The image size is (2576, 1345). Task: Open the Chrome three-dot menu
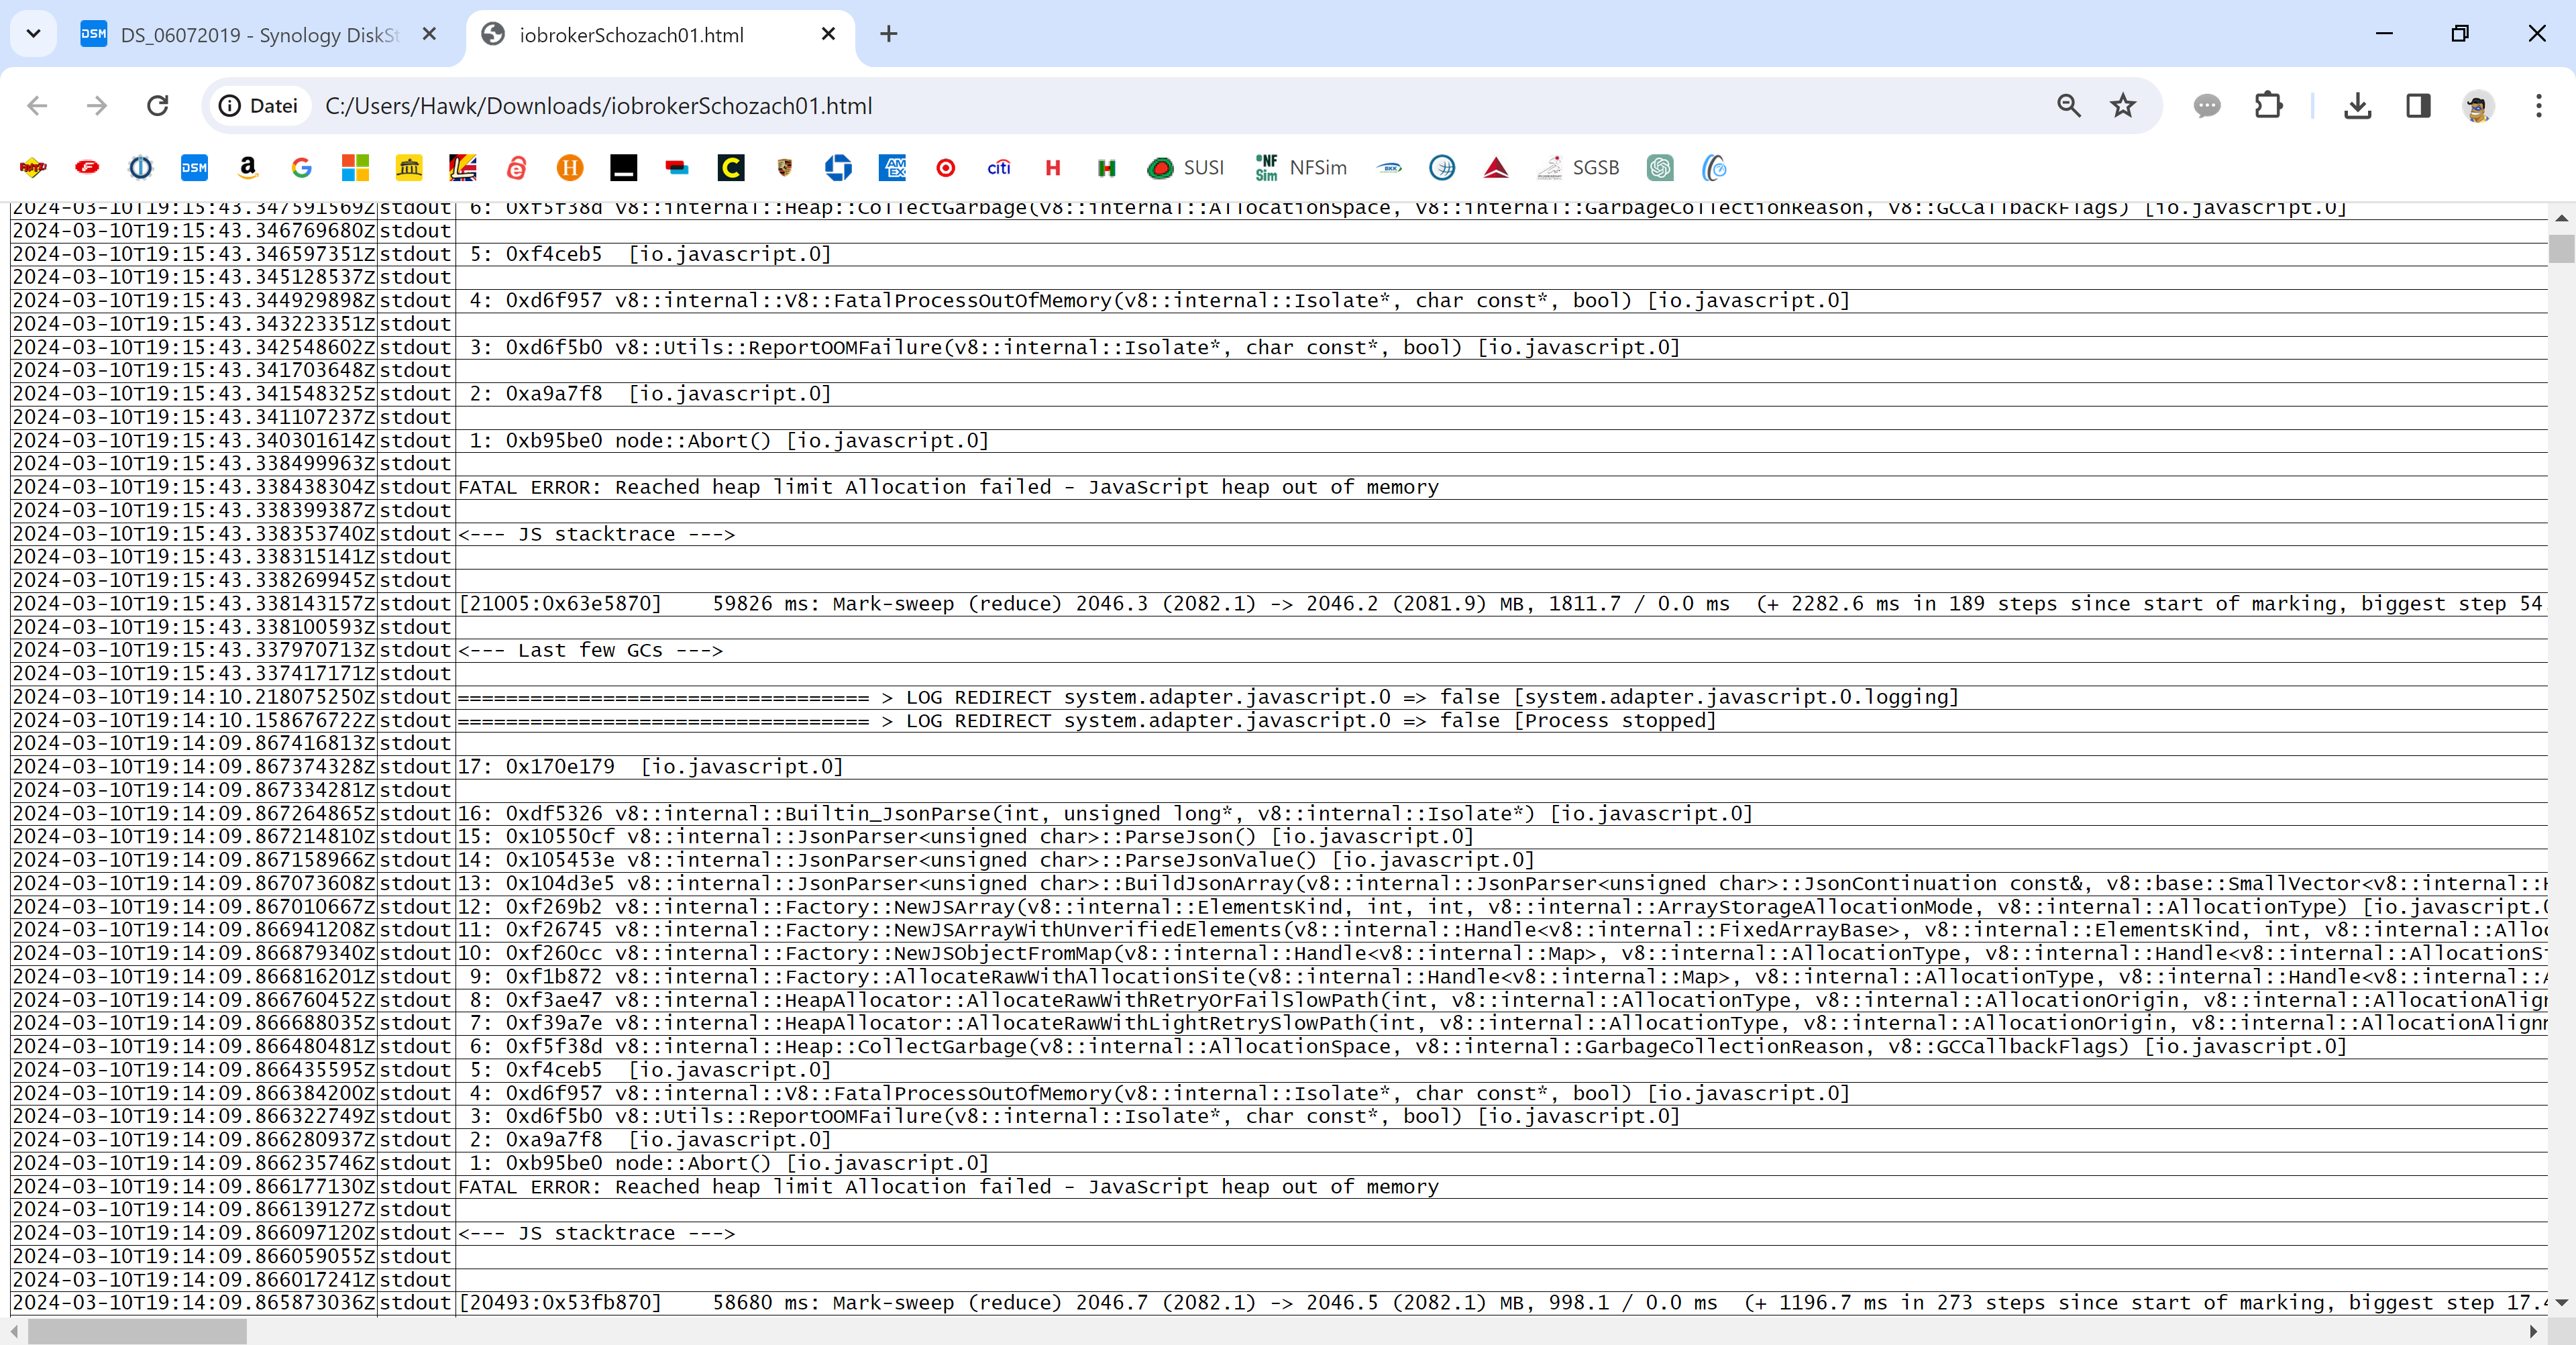[x=2540, y=106]
